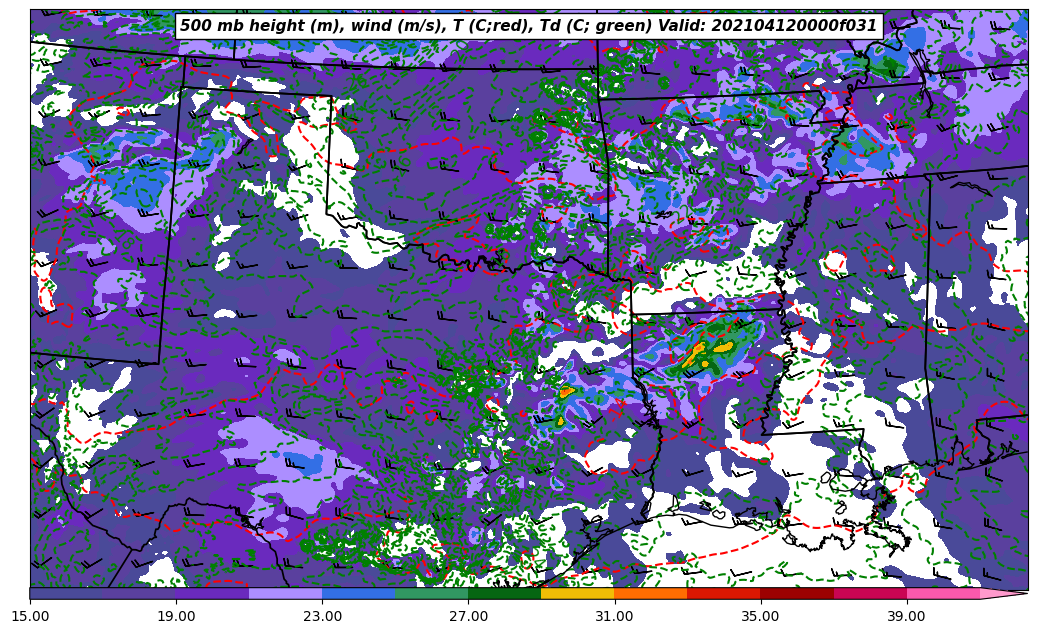The width and height of the screenshot is (1037, 633).
Task: Click the leftmost slate-blue colorbar segment after 15.00
Action: point(66,593)
